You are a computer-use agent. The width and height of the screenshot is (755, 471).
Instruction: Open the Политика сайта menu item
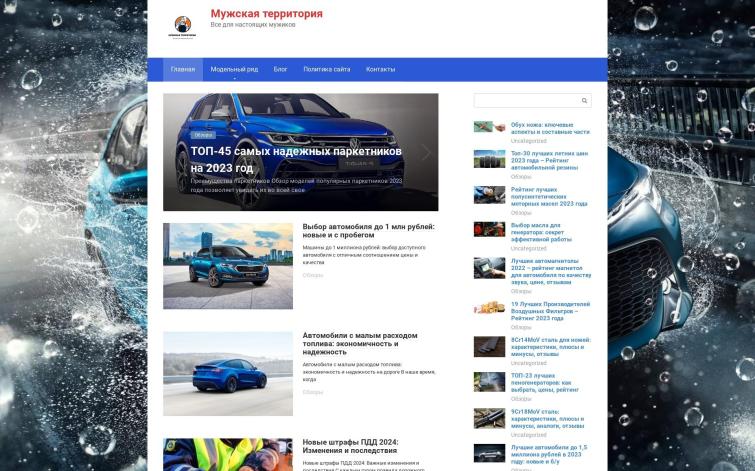click(326, 69)
